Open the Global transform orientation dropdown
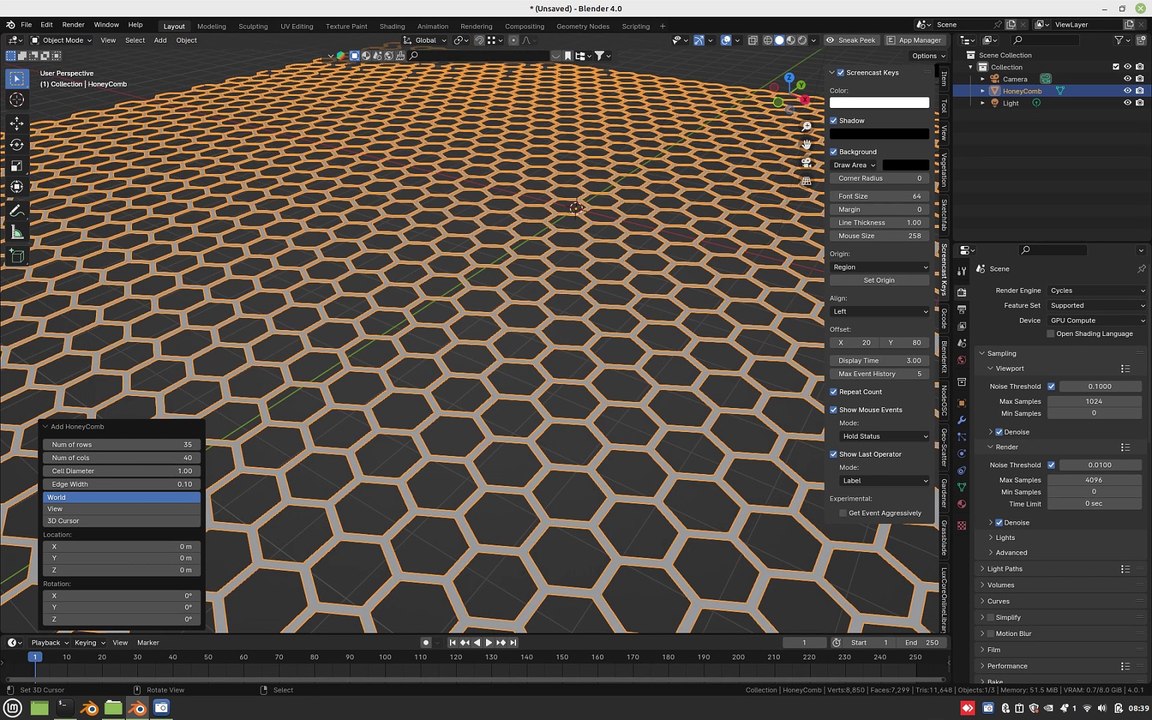The height and width of the screenshot is (720, 1152). coord(425,40)
